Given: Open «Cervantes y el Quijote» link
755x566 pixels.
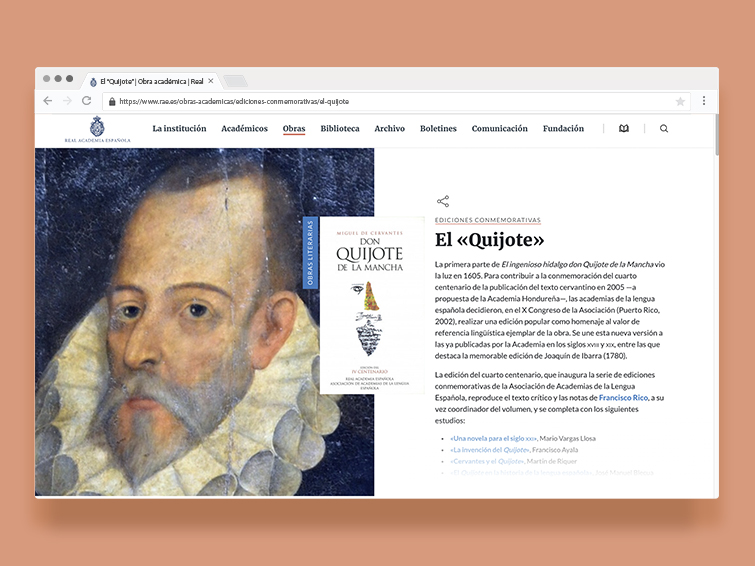Looking at the screenshot, I should (x=486, y=461).
